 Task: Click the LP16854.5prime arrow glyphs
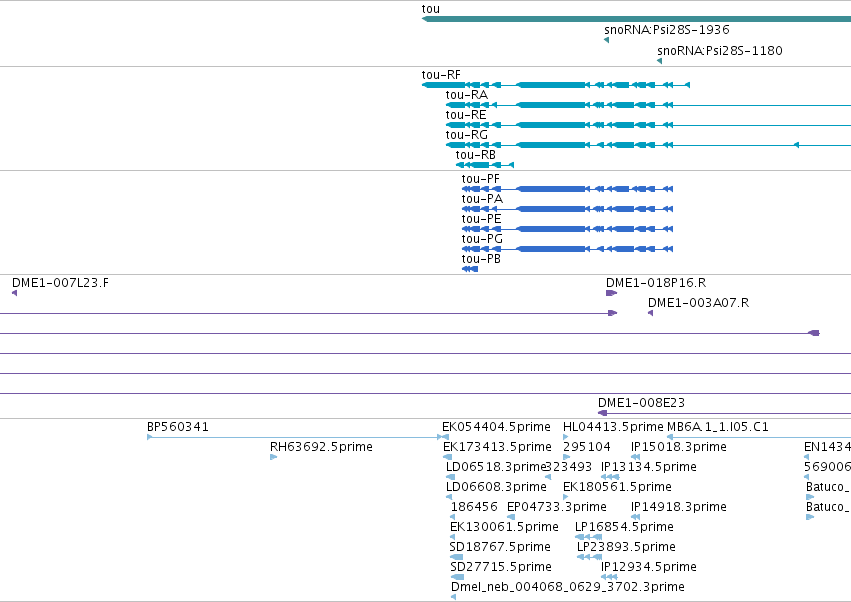click(x=588, y=537)
